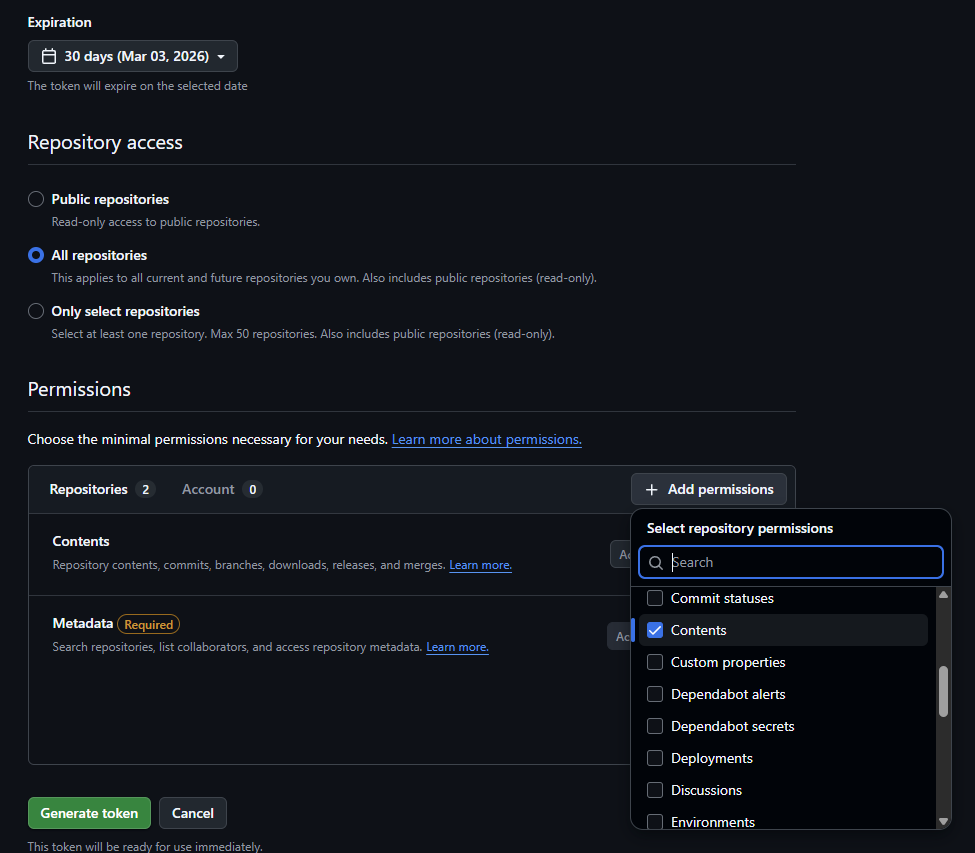Open Contents access level dropdown

[621, 554]
